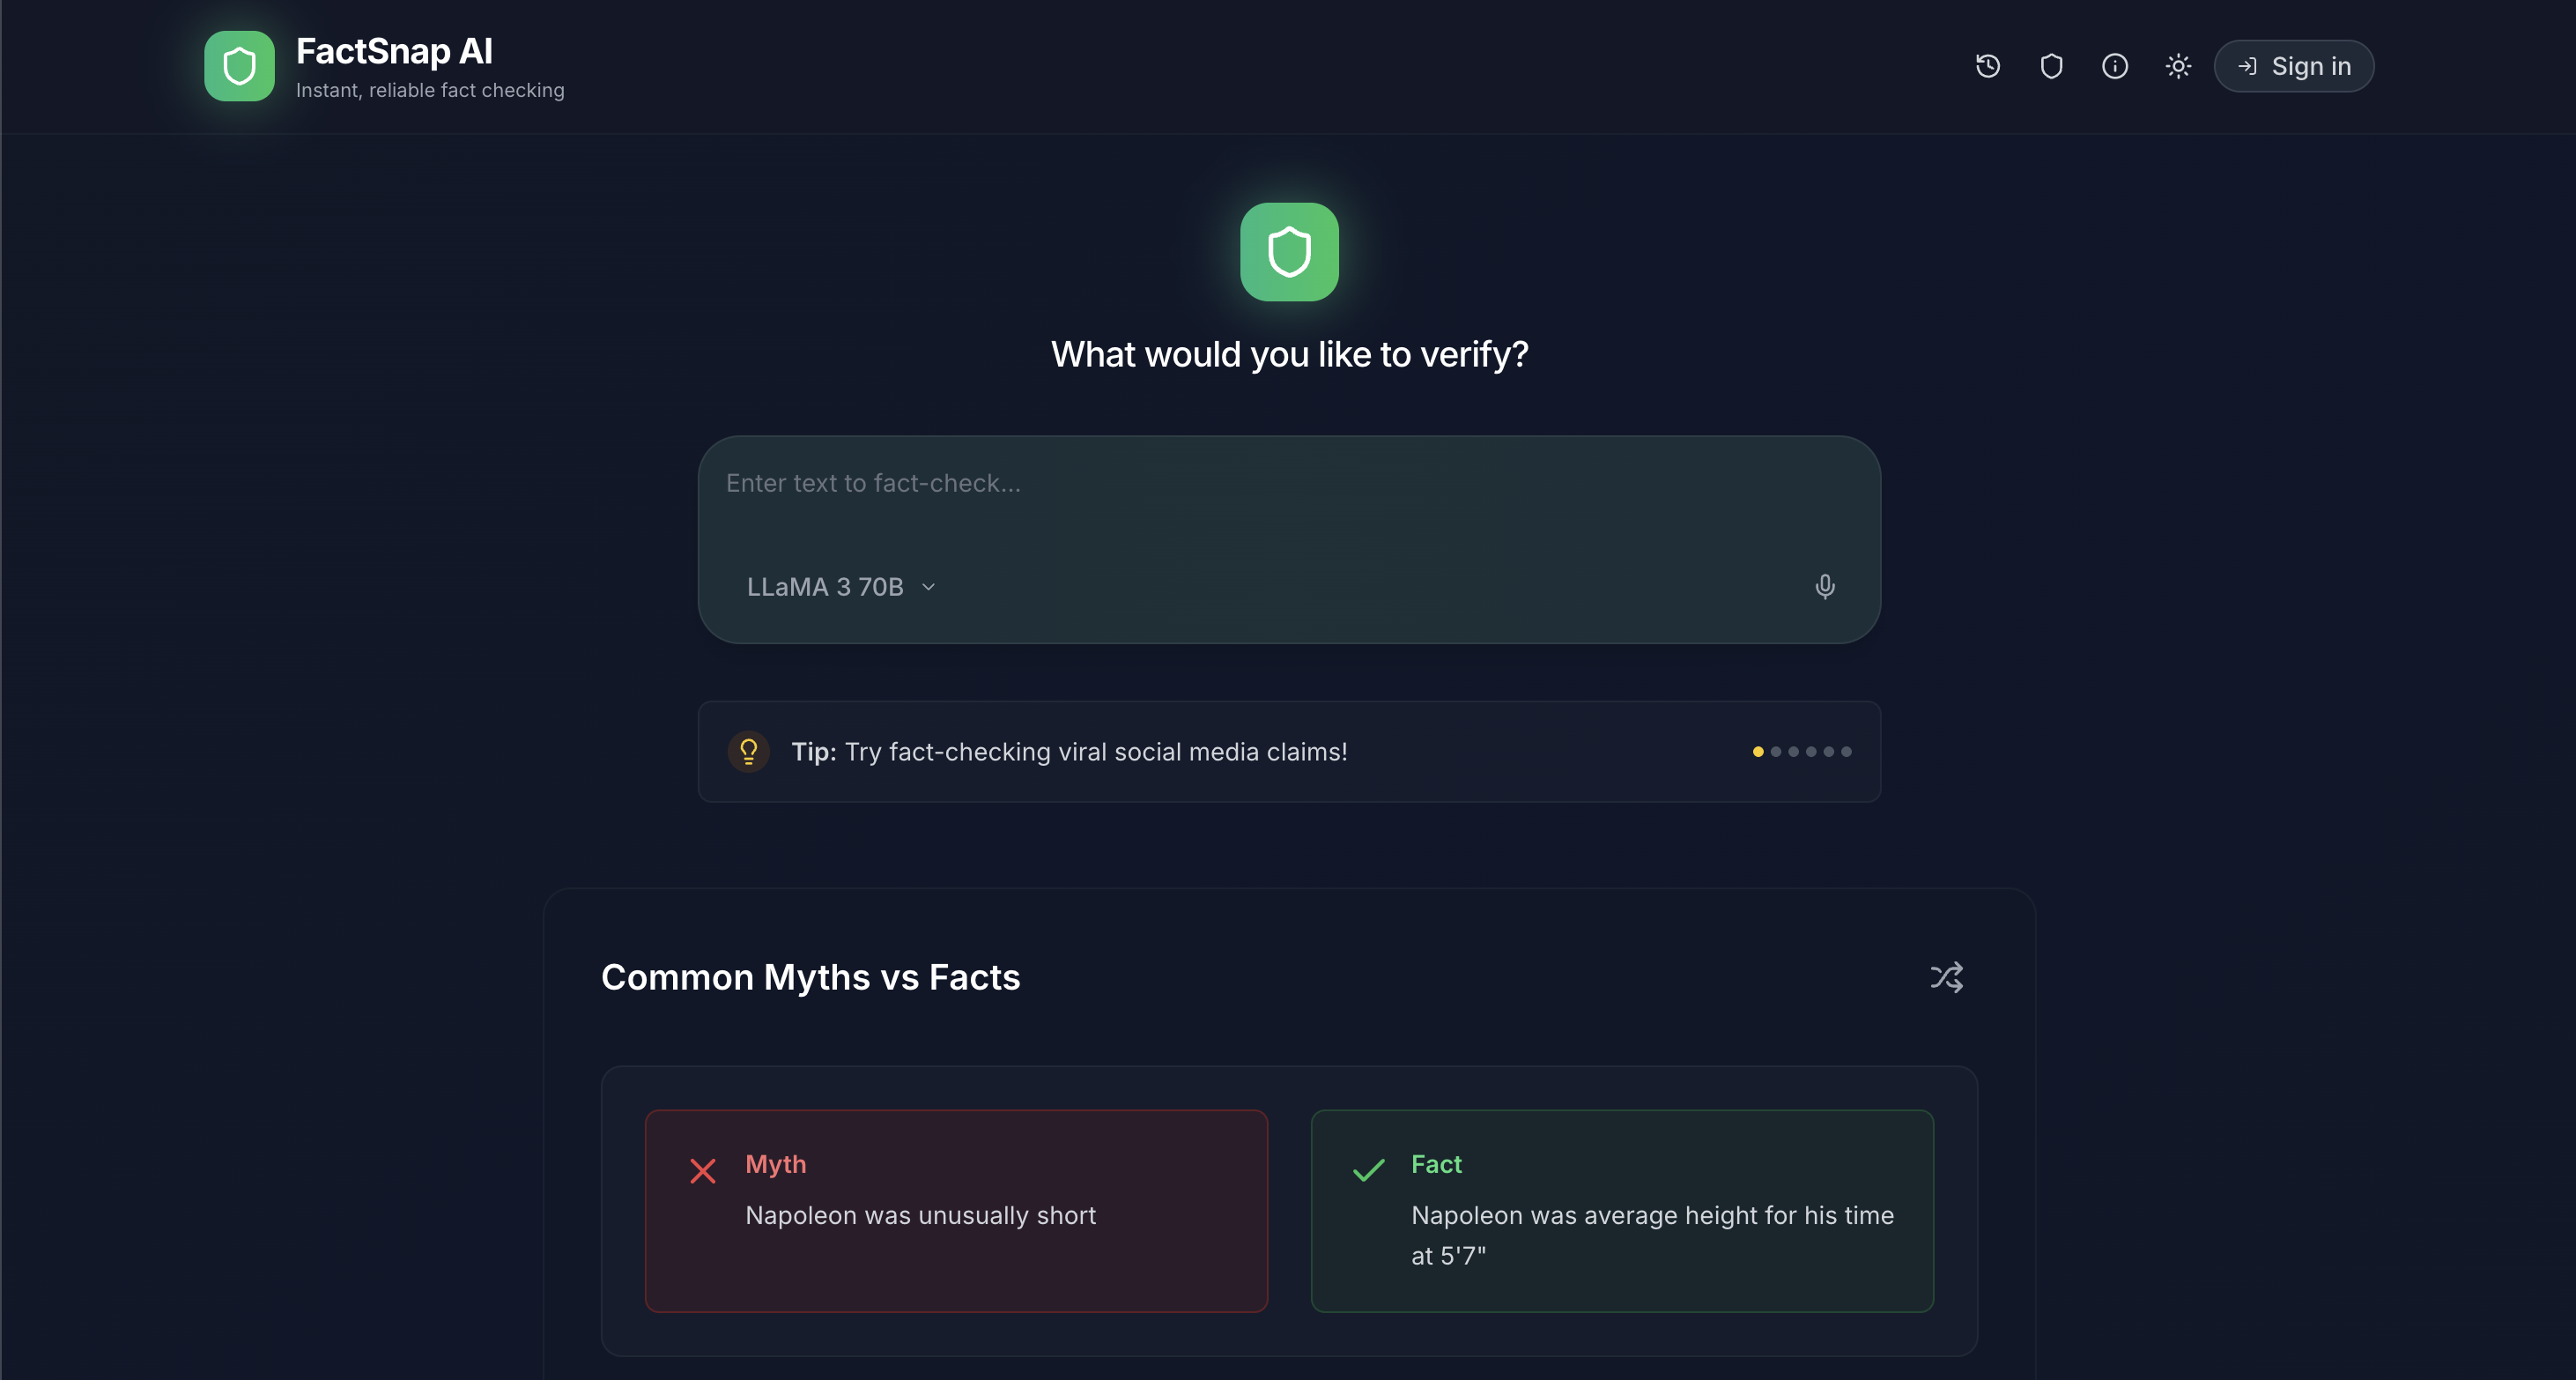Click the Sign in button

coord(2293,66)
